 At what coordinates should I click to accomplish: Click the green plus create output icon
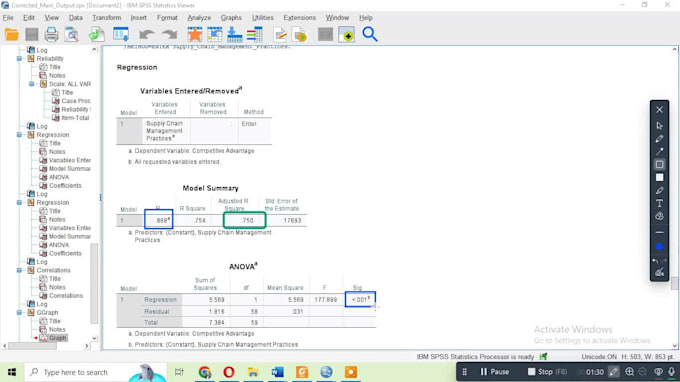coord(347,34)
